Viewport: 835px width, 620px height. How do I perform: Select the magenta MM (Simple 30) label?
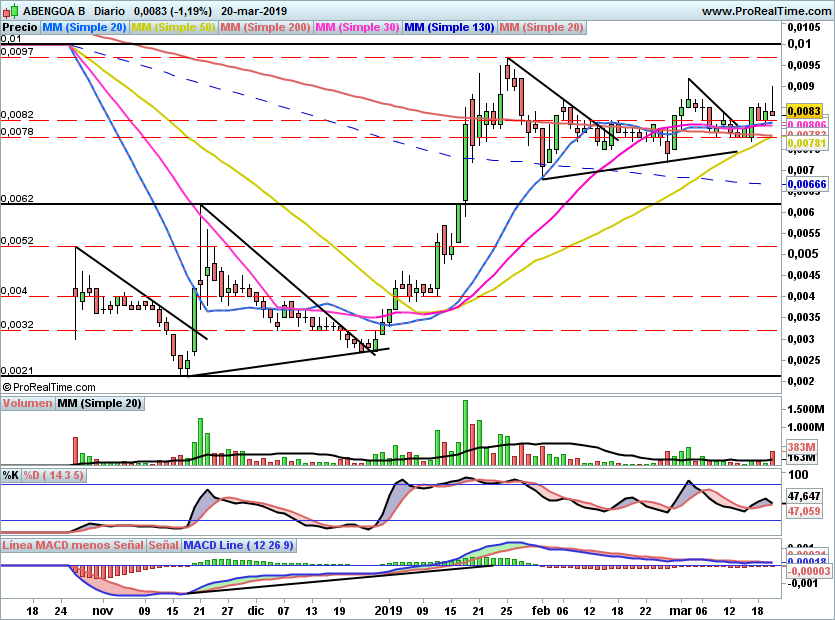(x=357, y=27)
